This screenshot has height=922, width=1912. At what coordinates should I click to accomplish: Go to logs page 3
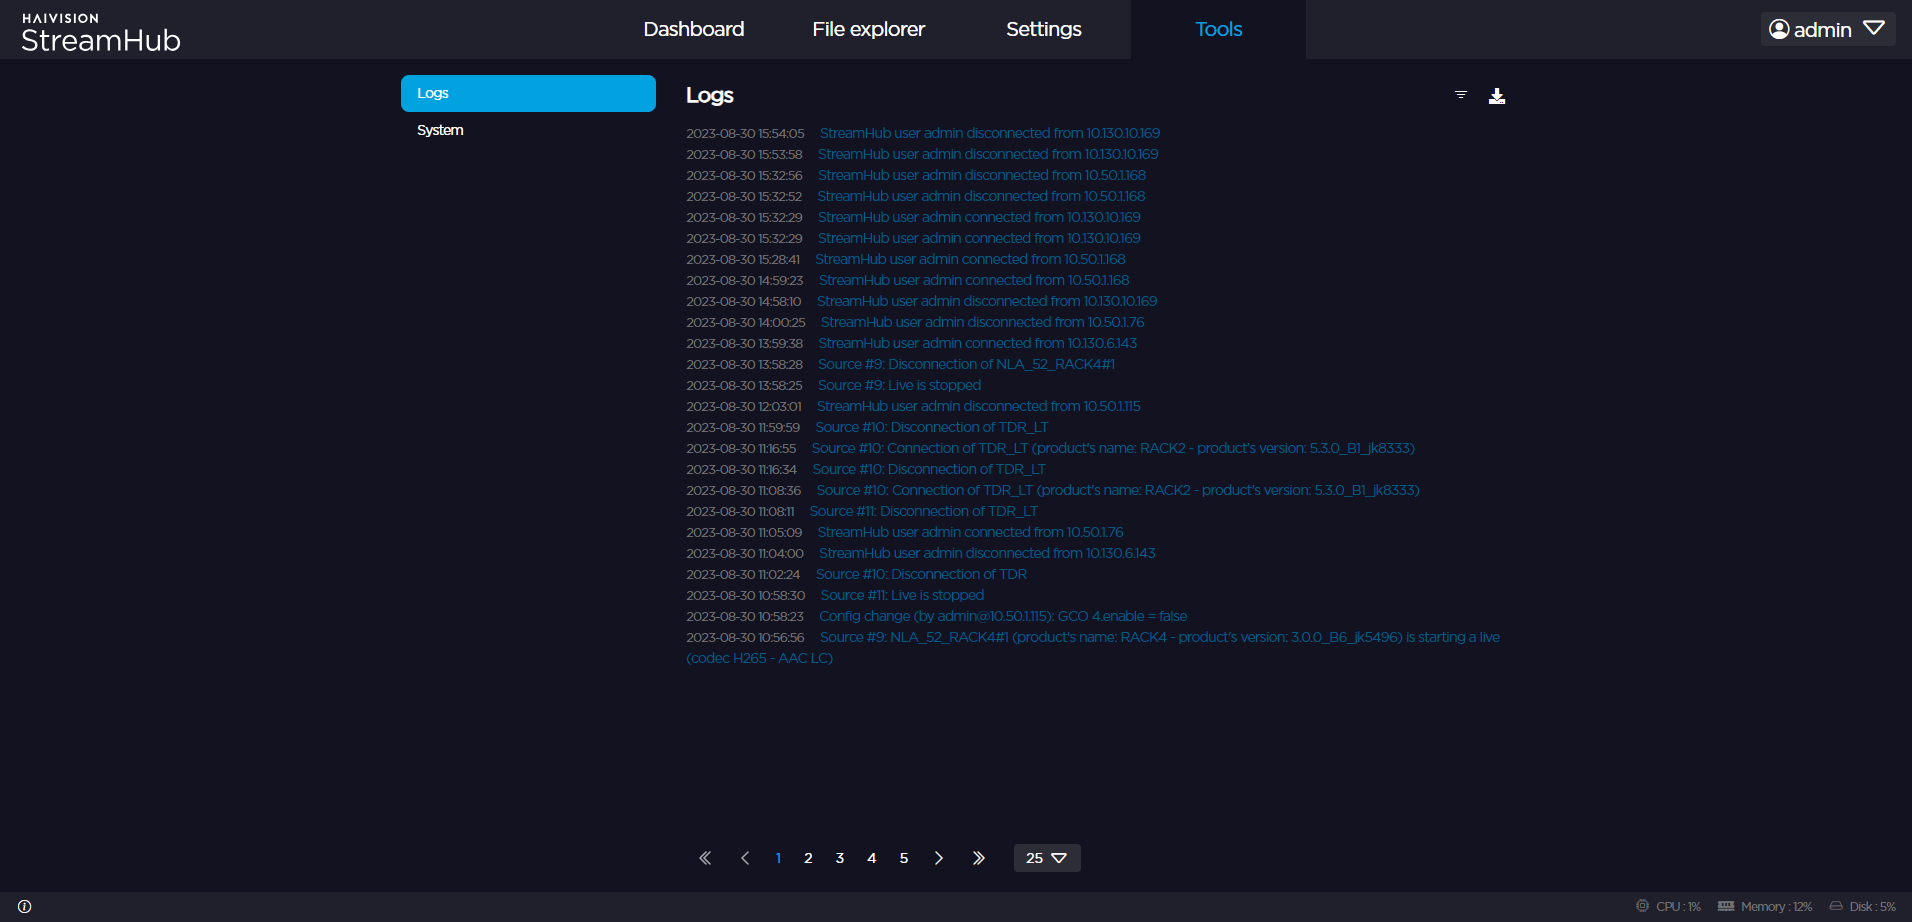[x=840, y=858]
